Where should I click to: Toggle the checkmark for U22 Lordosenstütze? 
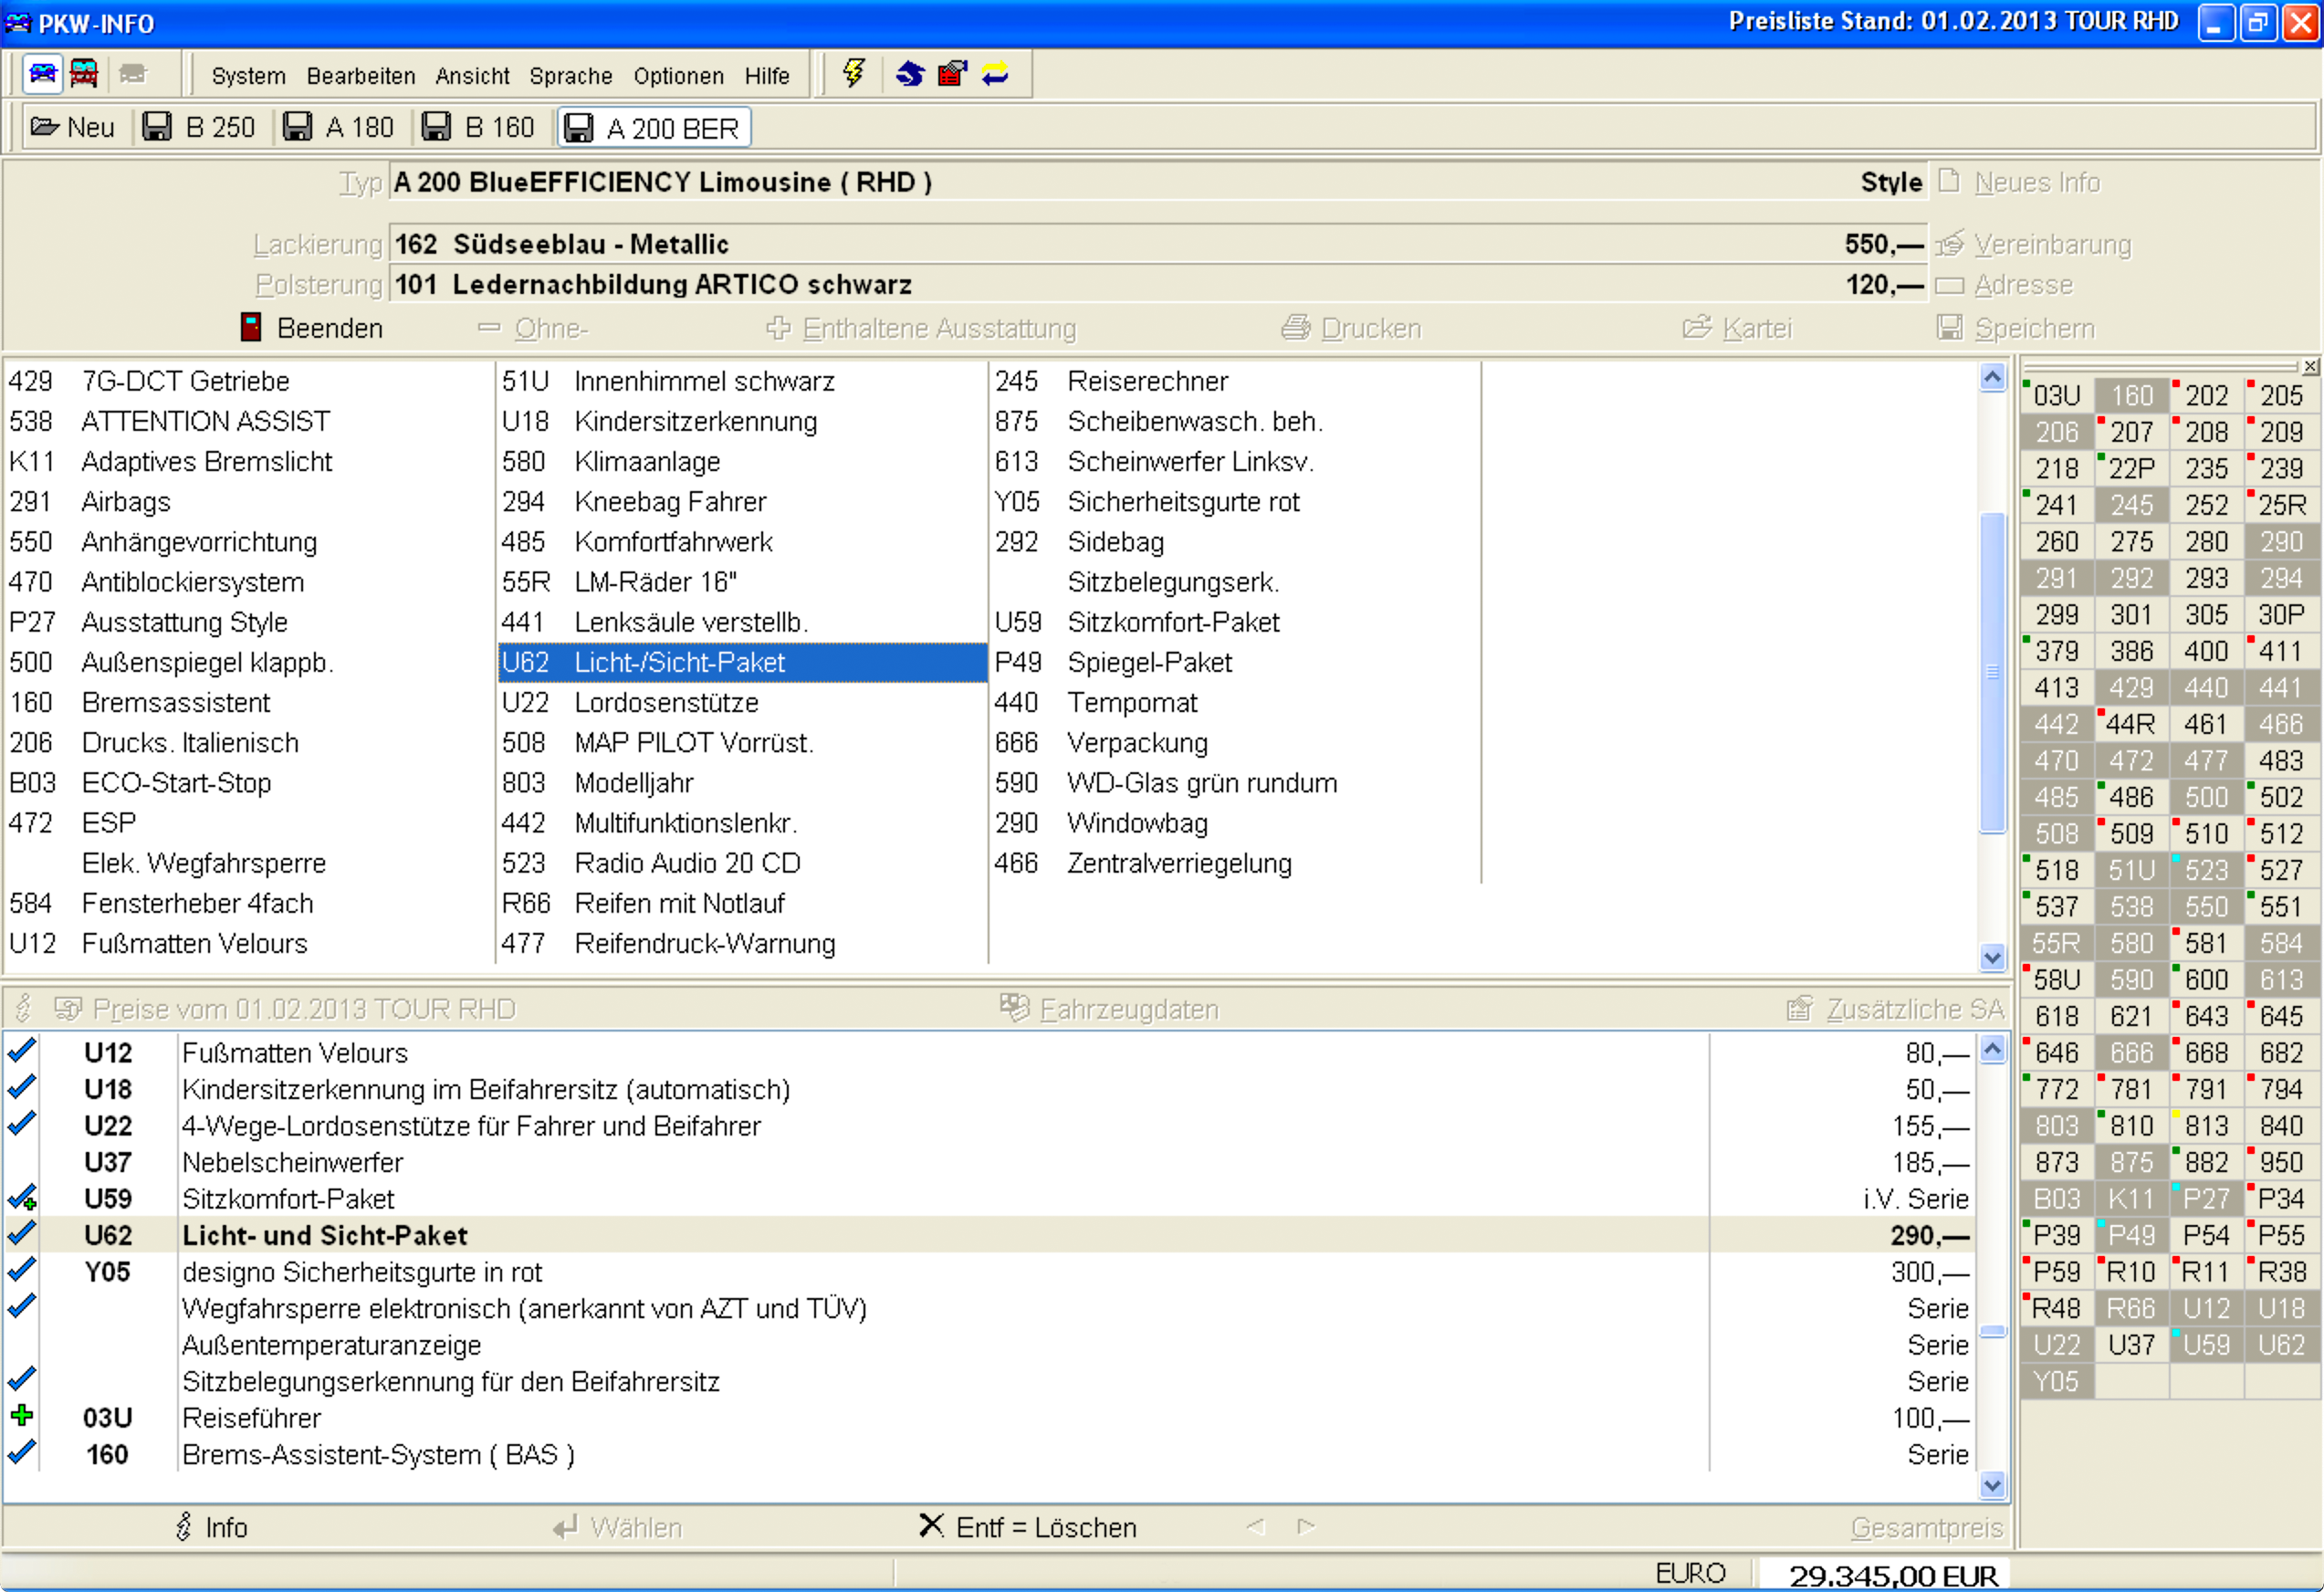[x=21, y=1125]
